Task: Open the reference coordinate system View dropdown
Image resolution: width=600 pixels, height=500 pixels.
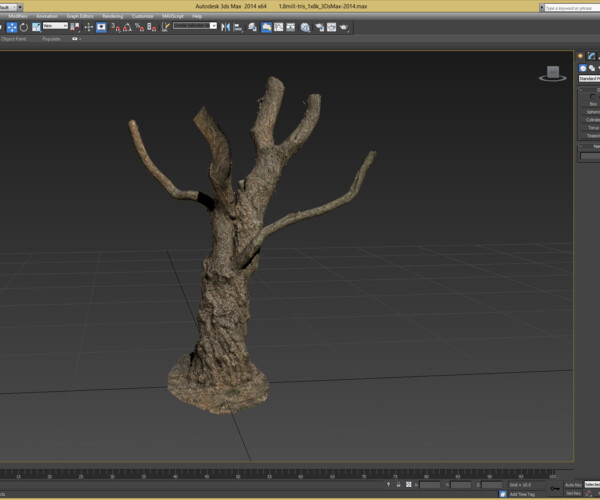Action: point(55,26)
